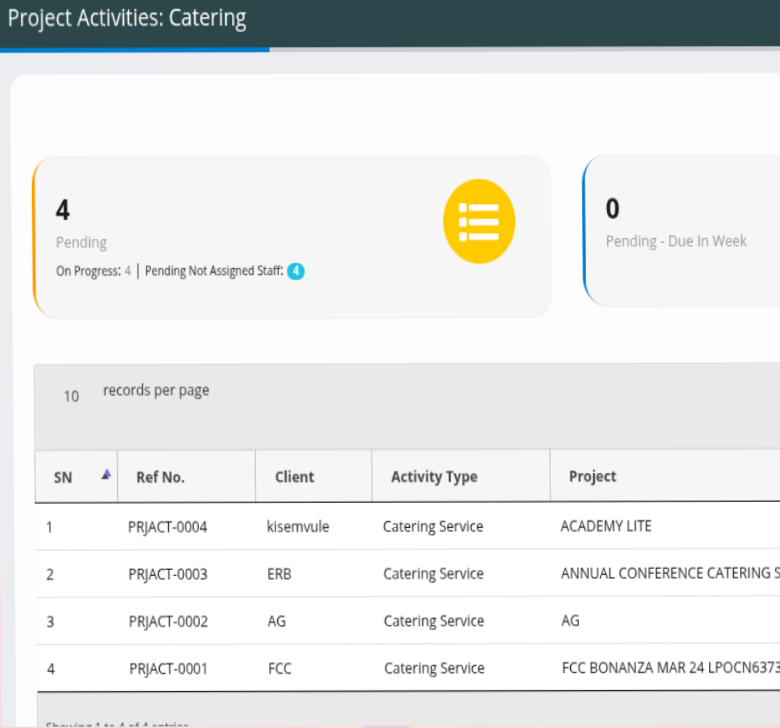Open reference PRJACT-0004 in the table

167,527
